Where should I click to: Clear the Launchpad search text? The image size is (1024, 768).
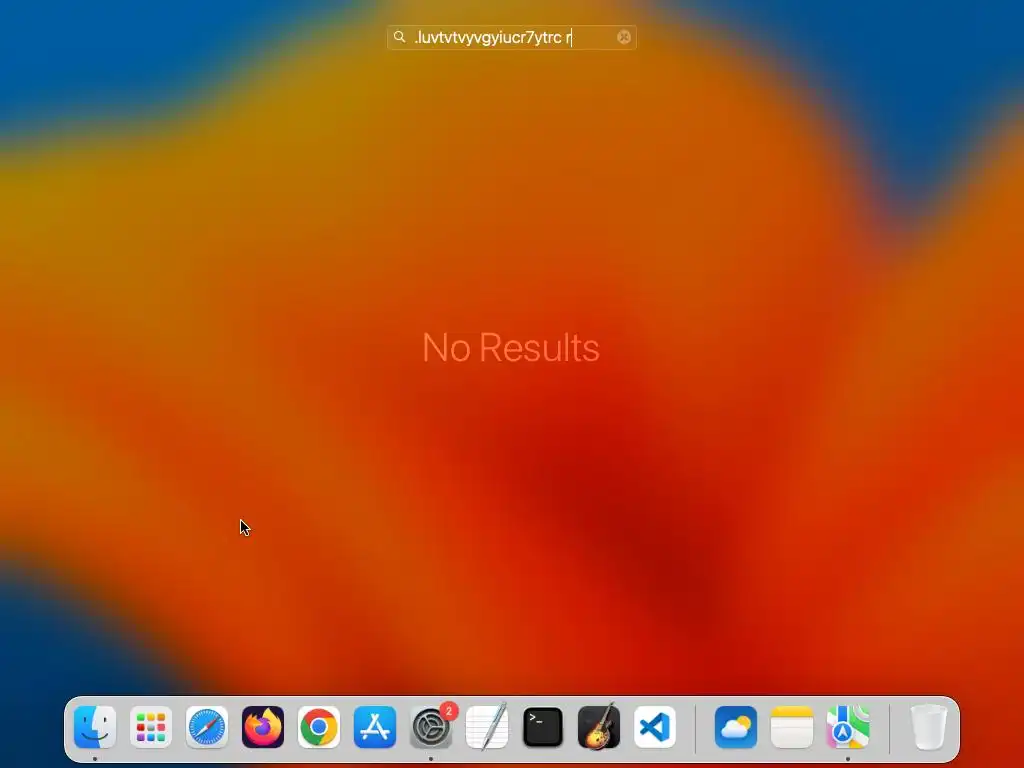[x=624, y=37]
